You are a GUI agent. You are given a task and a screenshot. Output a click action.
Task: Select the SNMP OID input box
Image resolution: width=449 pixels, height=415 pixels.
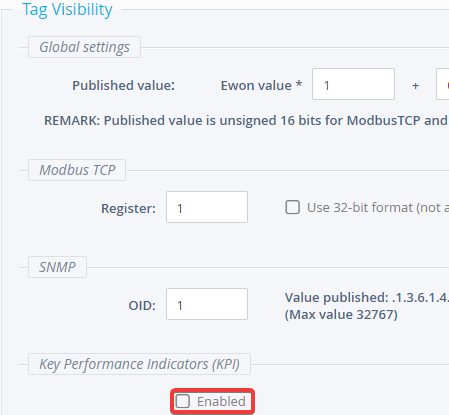207,304
